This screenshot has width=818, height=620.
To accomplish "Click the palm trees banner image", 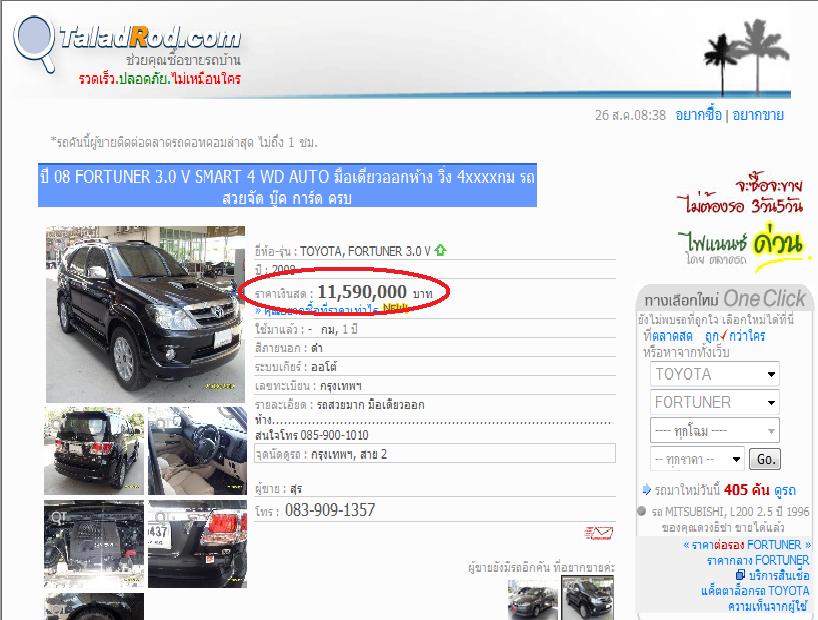I will click(747, 56).
